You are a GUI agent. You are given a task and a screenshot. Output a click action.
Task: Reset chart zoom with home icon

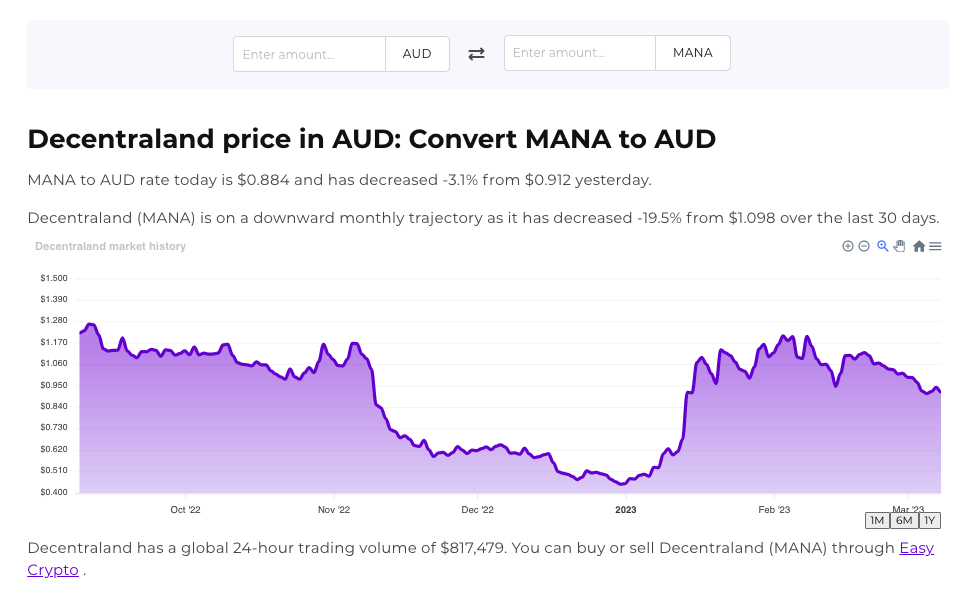click(x=919, y=246)
